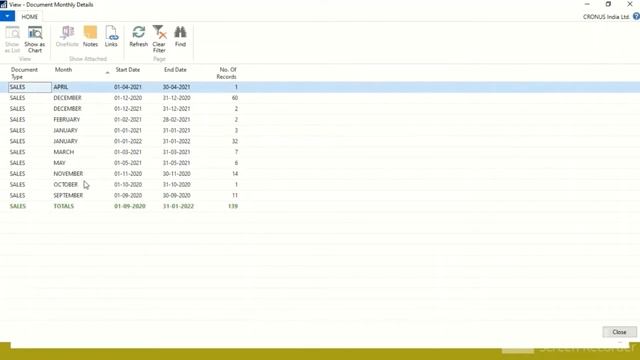Click the record count 60
Image resolution: width=640 pixels, height=360 pixels.
(235, 98)
